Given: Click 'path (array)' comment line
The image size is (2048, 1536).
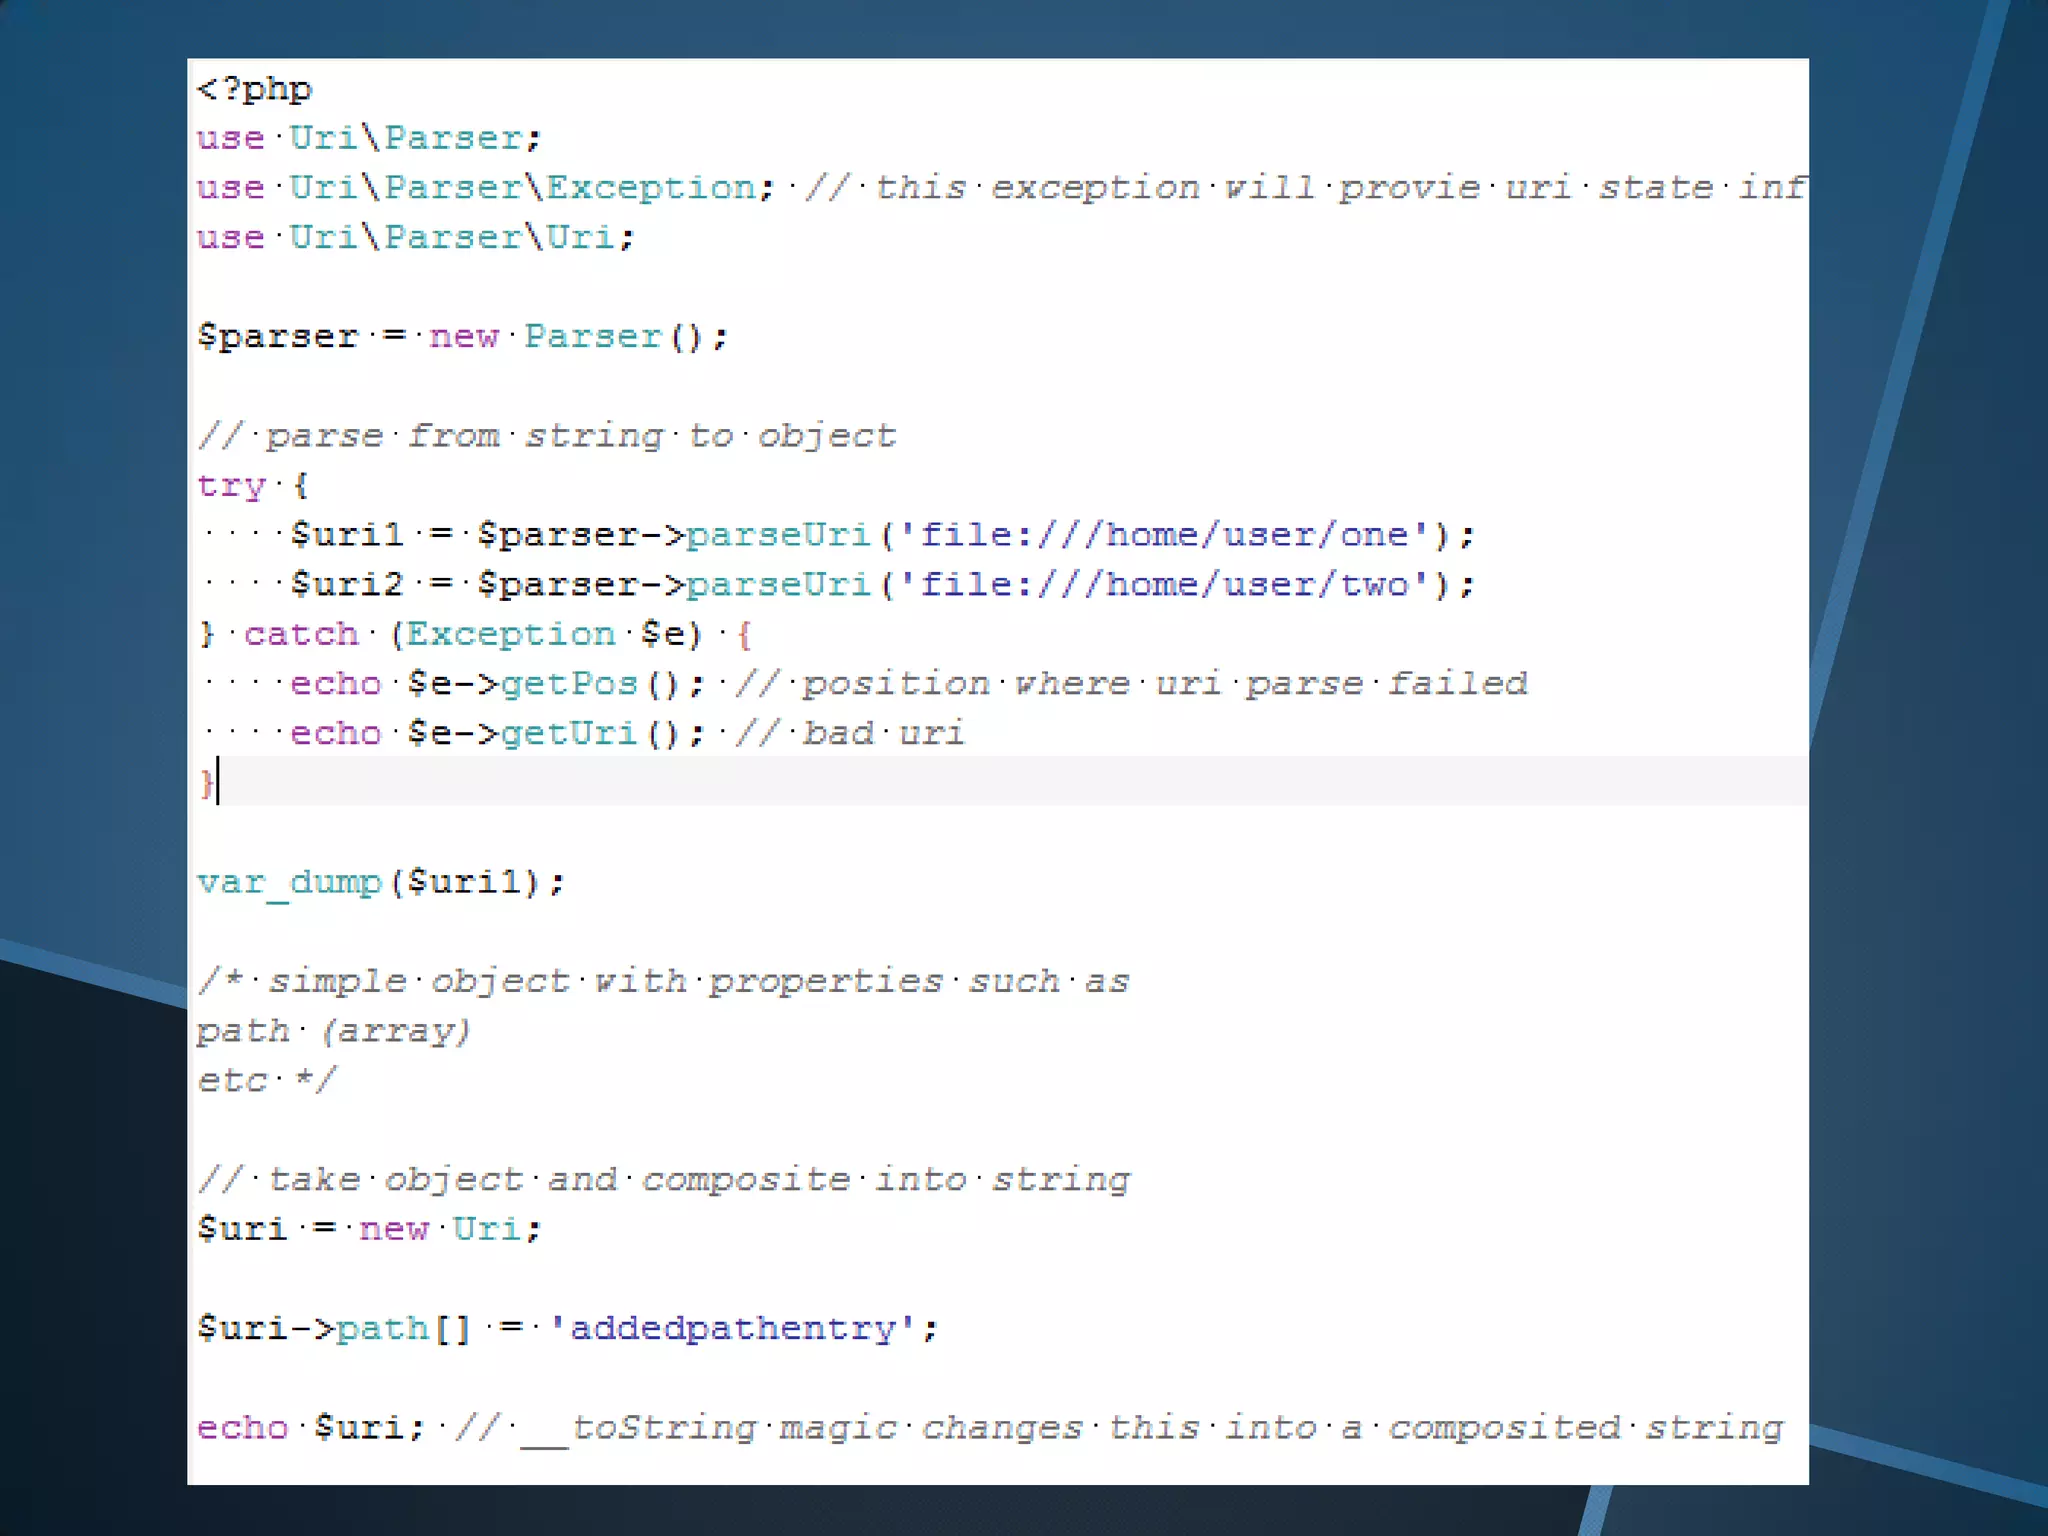Looking at the screenshot, I should [333, 1031].
